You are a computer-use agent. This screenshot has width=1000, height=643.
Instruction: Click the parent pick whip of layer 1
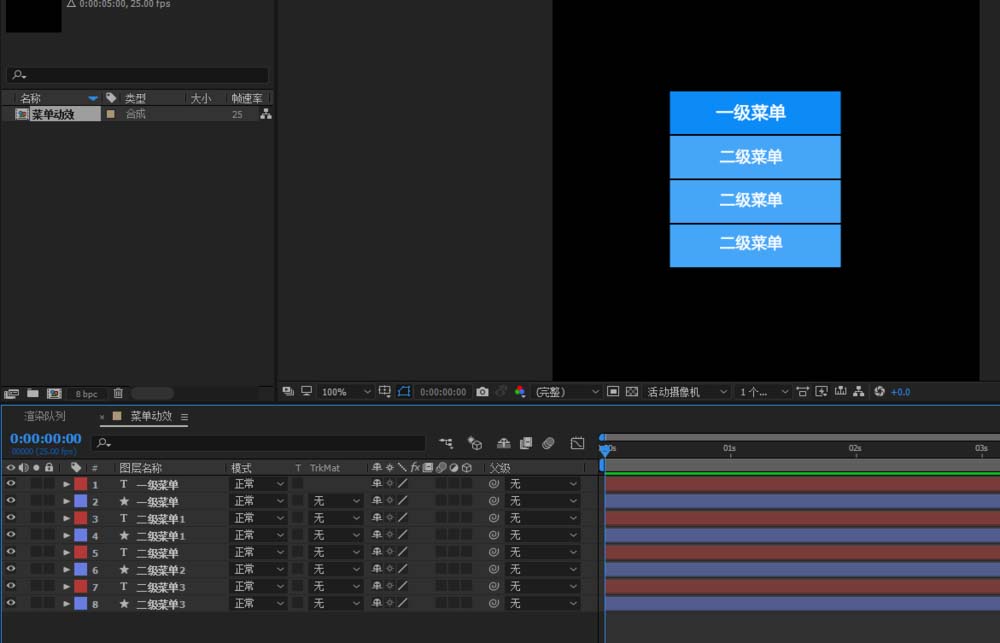(x=493, y=484)
